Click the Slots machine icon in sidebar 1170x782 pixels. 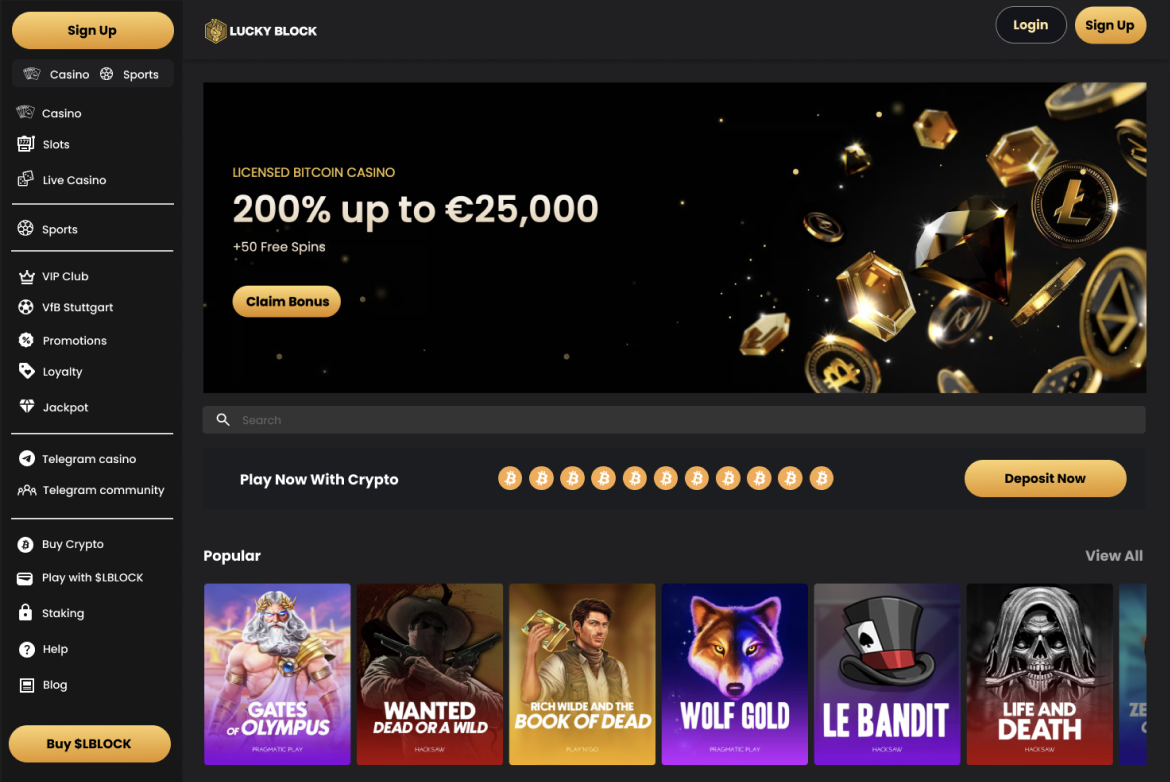tap(26, 144)
